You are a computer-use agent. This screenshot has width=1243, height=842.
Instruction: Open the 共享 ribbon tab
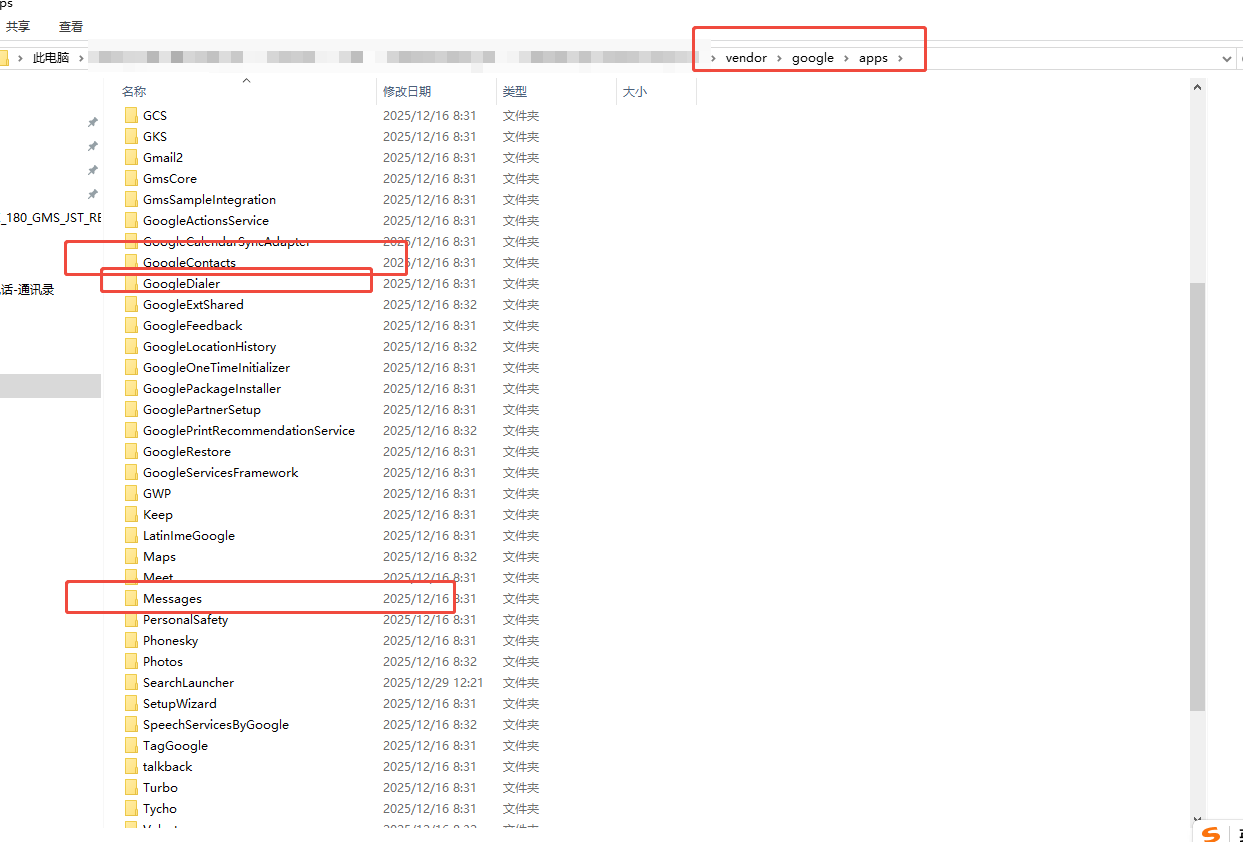click(18, 27)
